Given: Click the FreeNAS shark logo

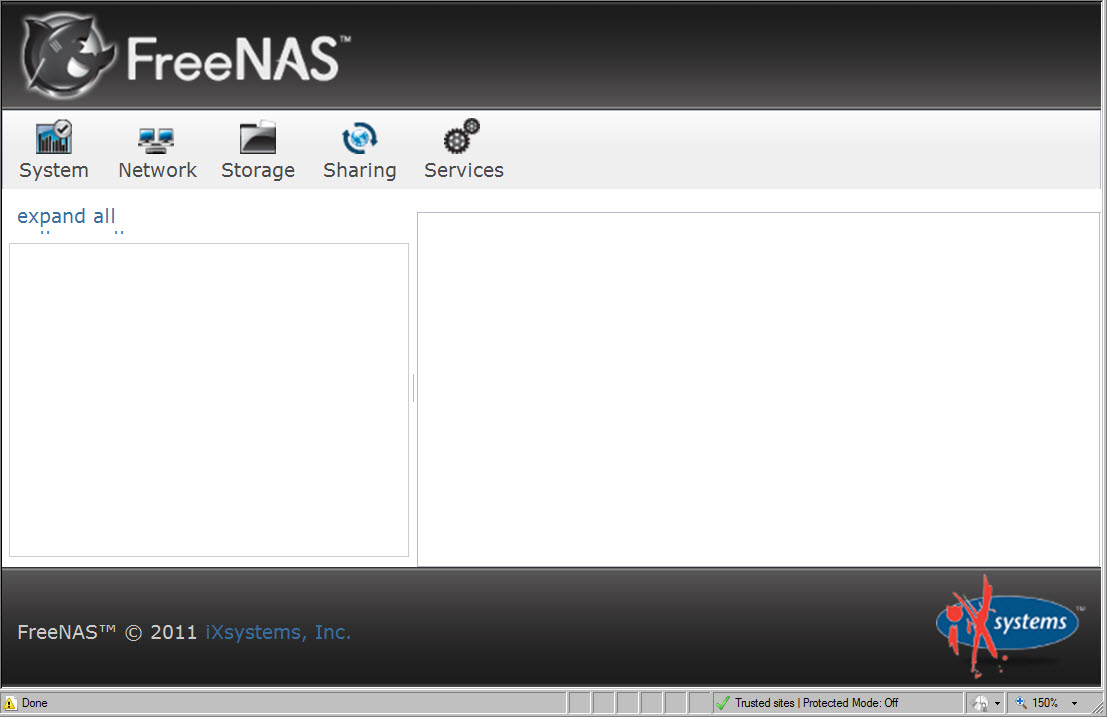Looking at the screenshot, I should pos(67,56).
